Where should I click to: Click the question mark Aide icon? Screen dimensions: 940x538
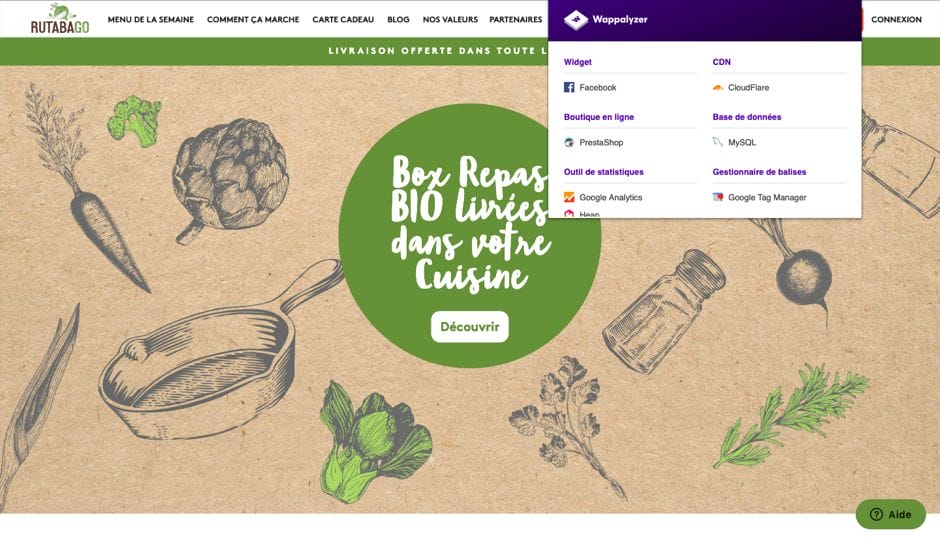tap(876, 515)
